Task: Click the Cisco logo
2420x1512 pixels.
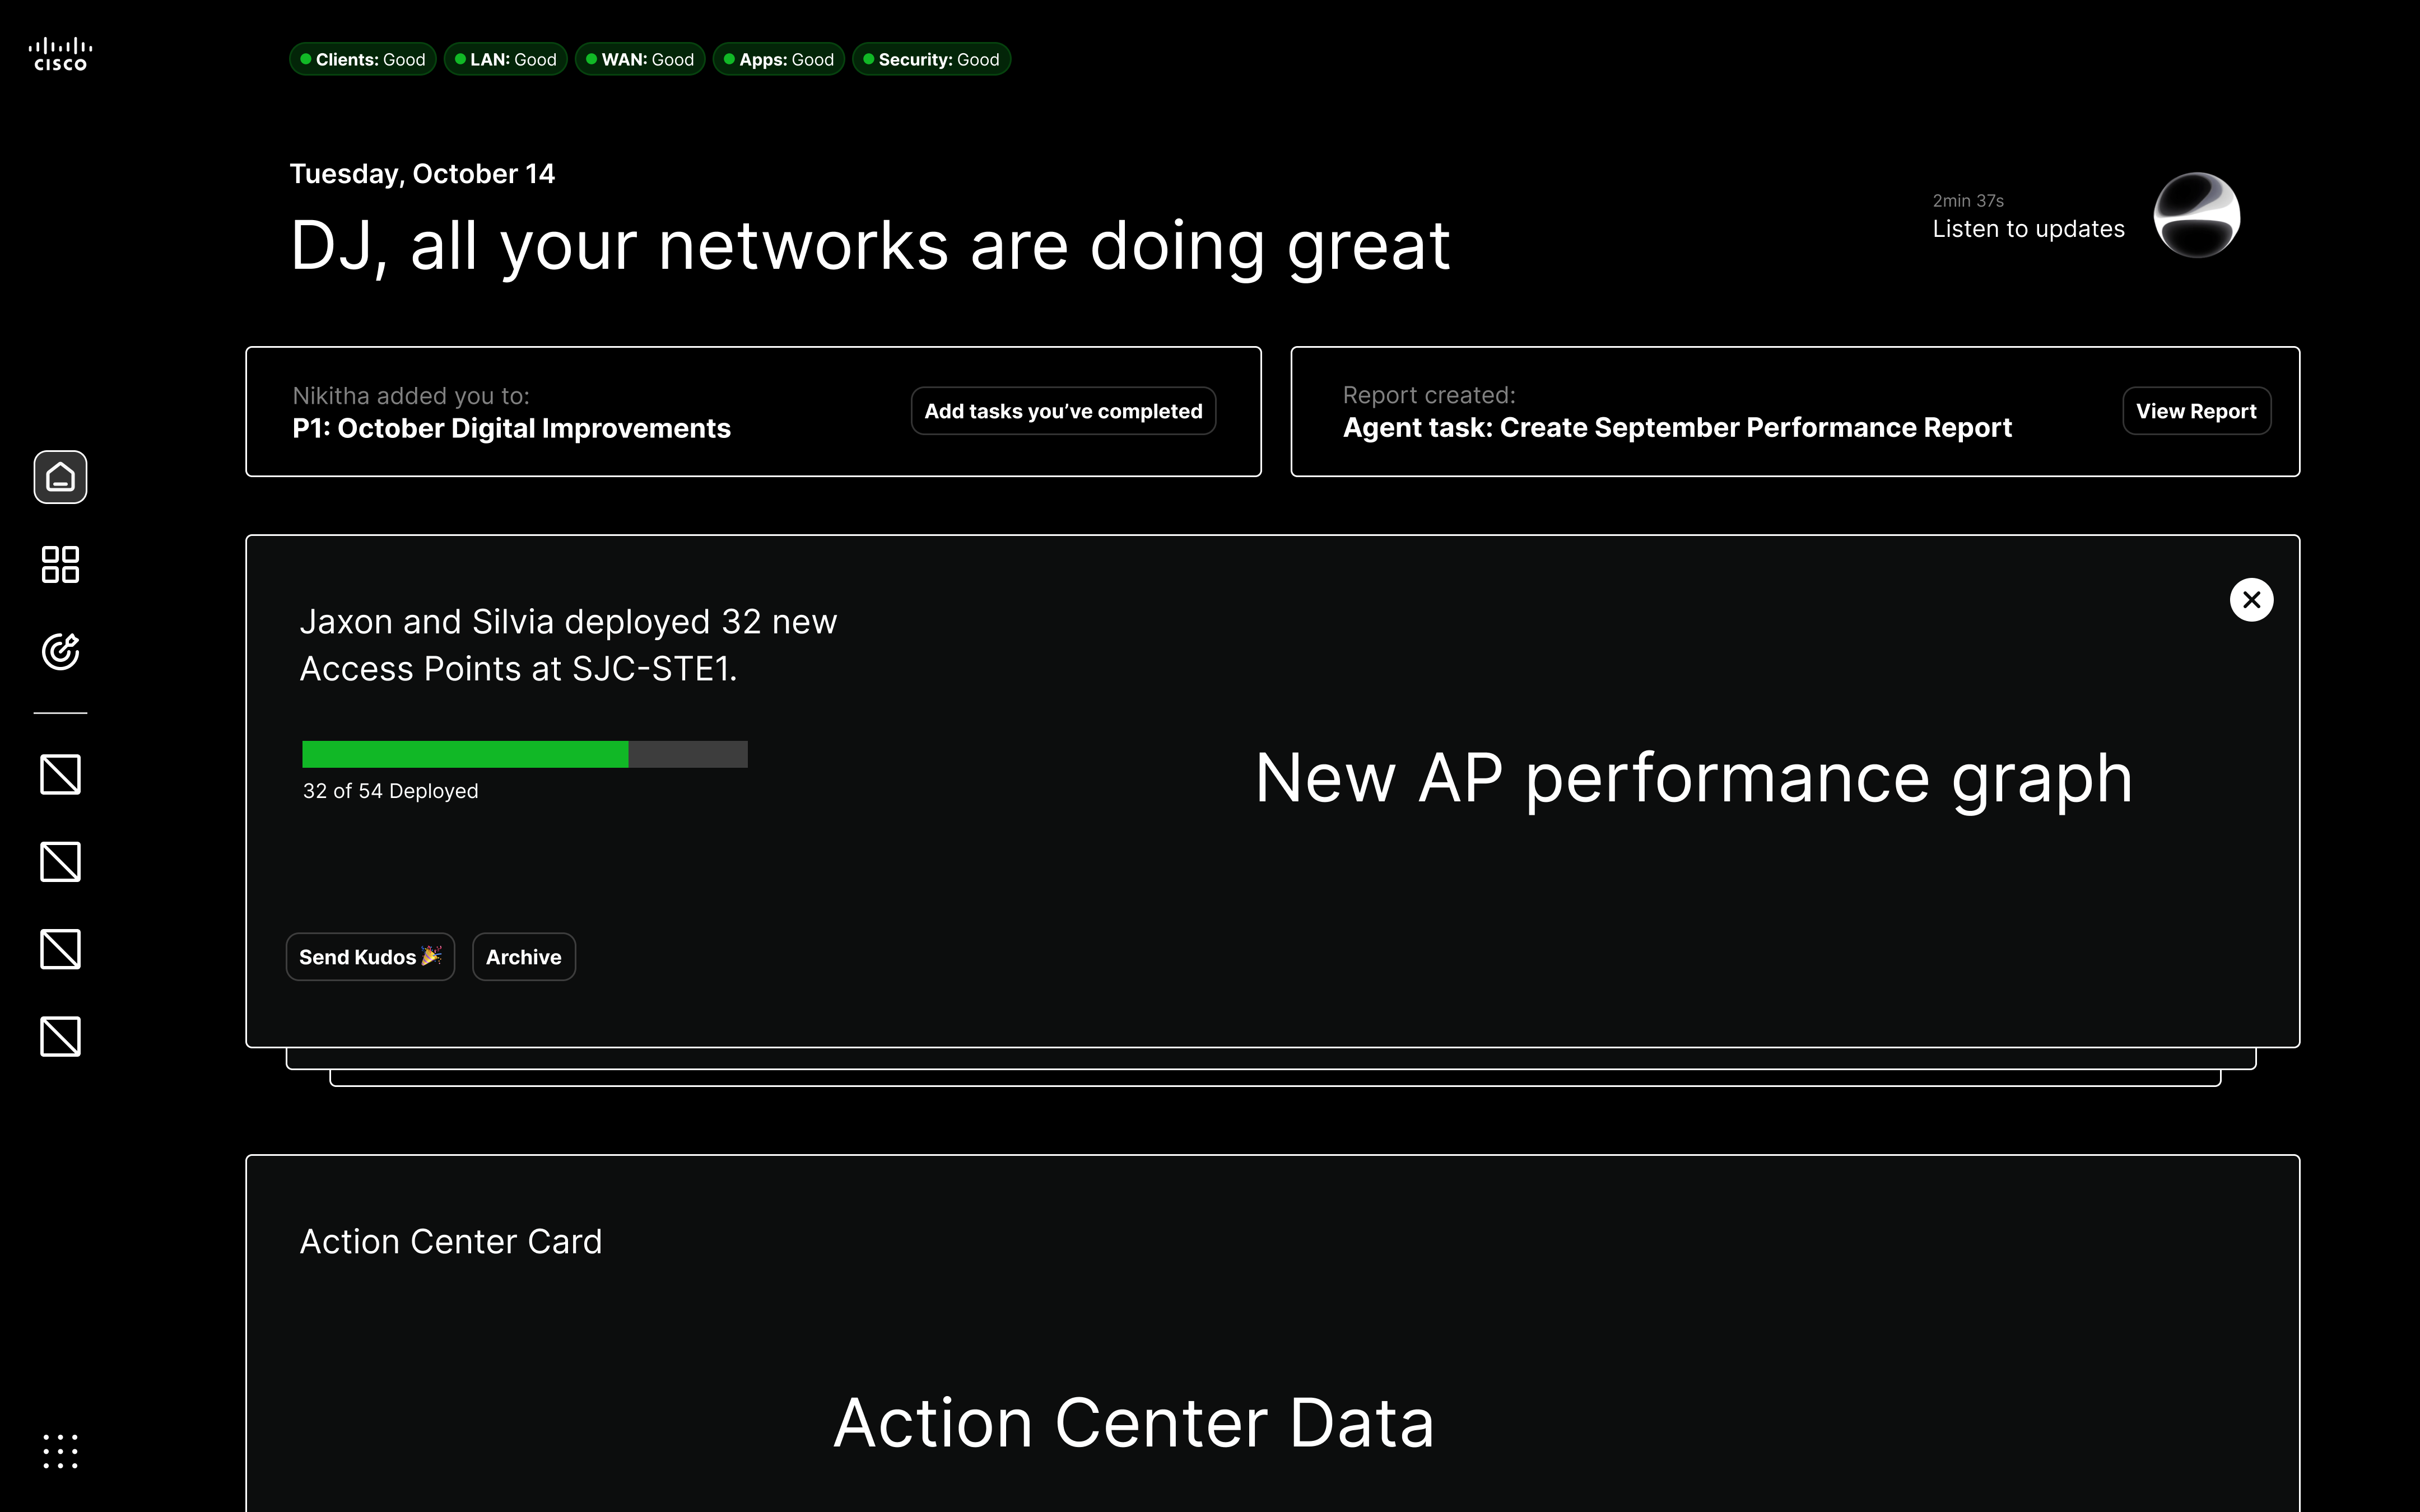Action: [60, 55]
